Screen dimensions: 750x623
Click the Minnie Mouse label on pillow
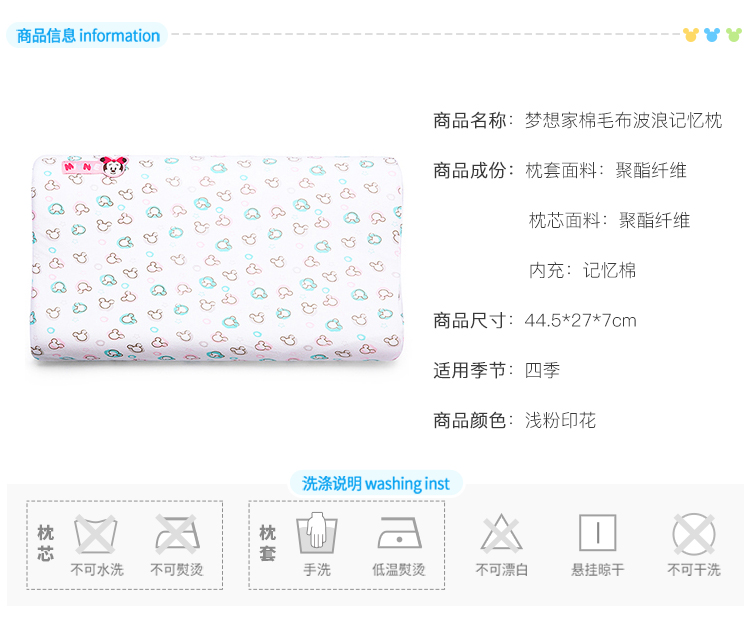(96, 167)
